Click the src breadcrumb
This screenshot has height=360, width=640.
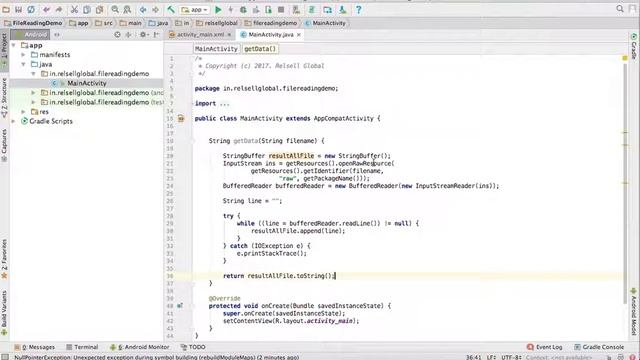(104, 23)
